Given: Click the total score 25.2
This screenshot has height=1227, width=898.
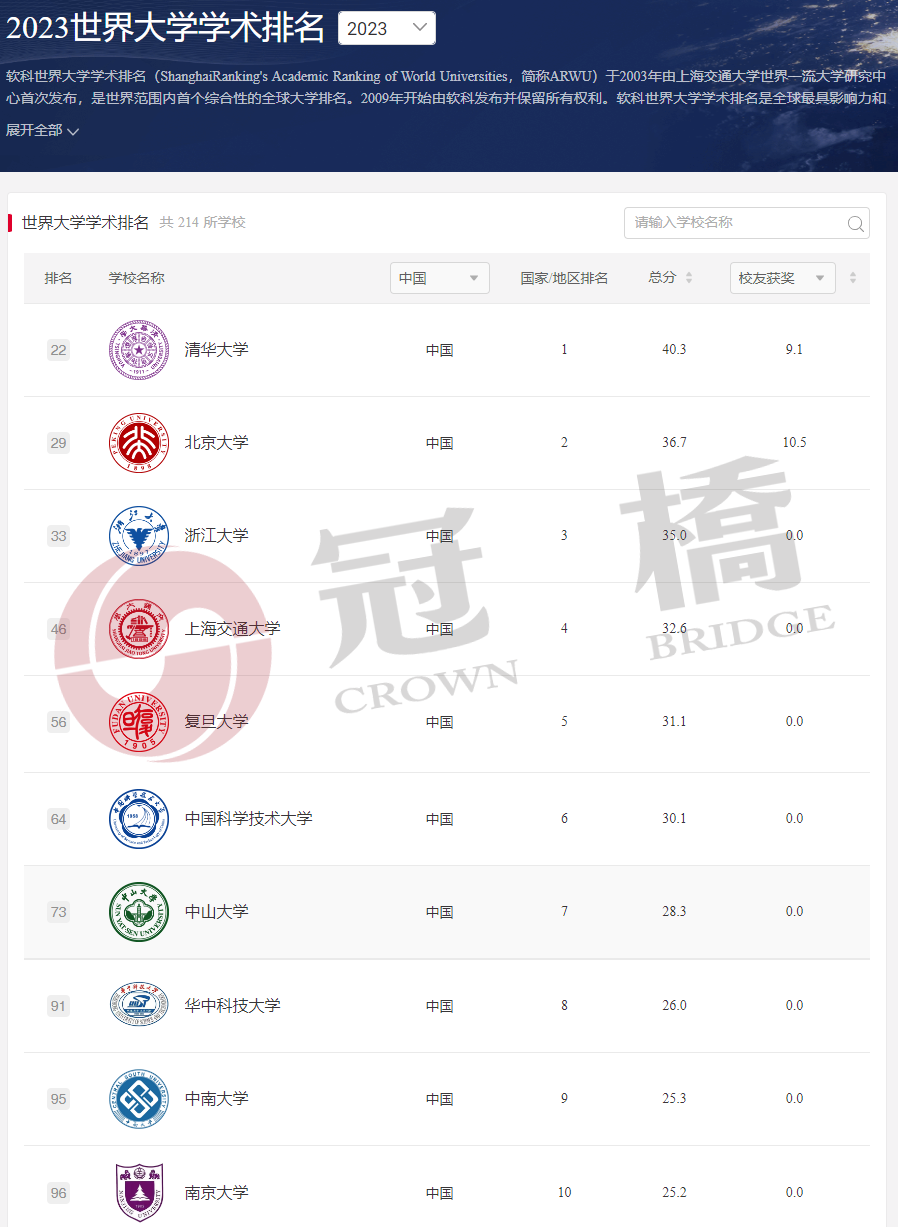Looking at the screenshot, I should coord(674,1192).
